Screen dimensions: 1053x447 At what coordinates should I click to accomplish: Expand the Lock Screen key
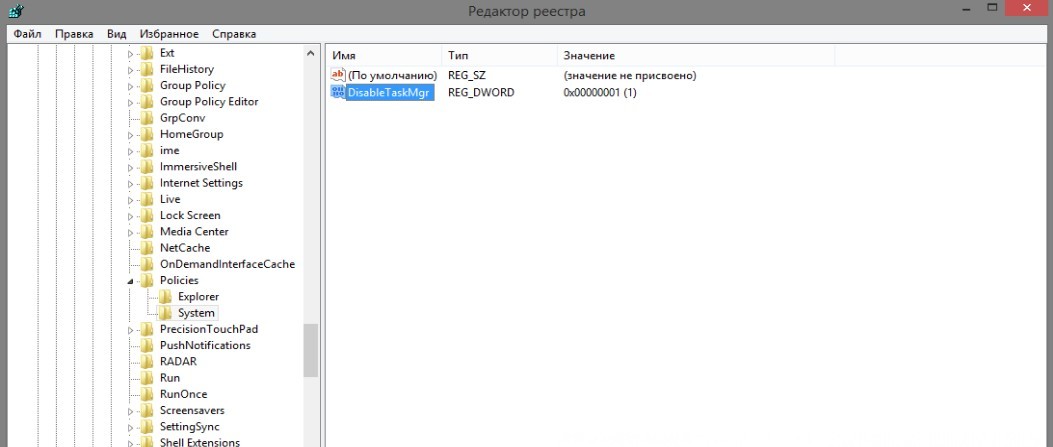tap(131, 215)
